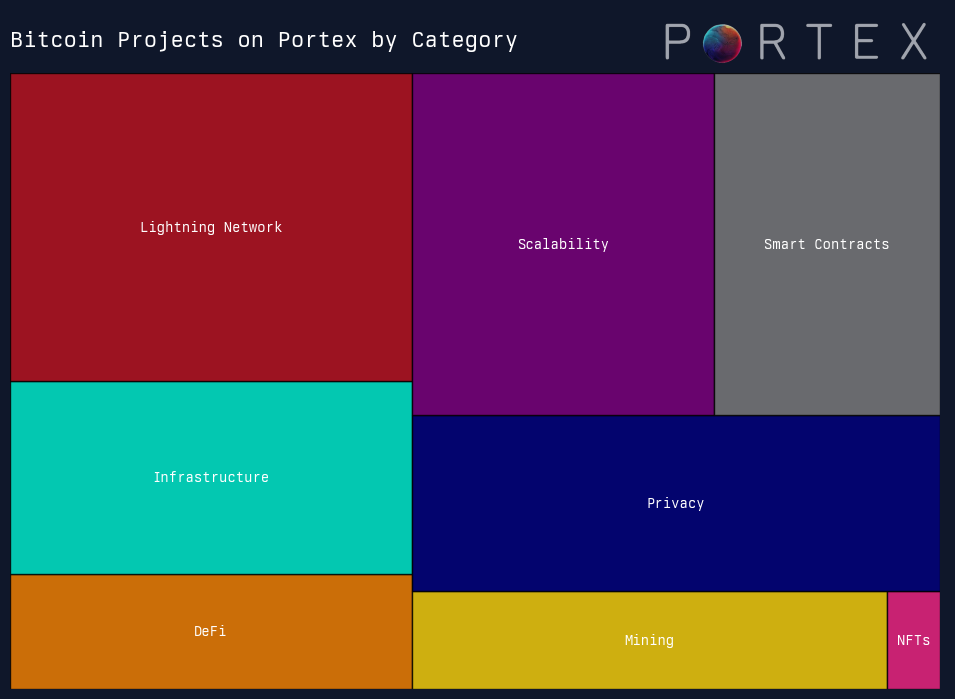Select the teal Infrastructure block
The image size is (955, 699).
[211, 478]
